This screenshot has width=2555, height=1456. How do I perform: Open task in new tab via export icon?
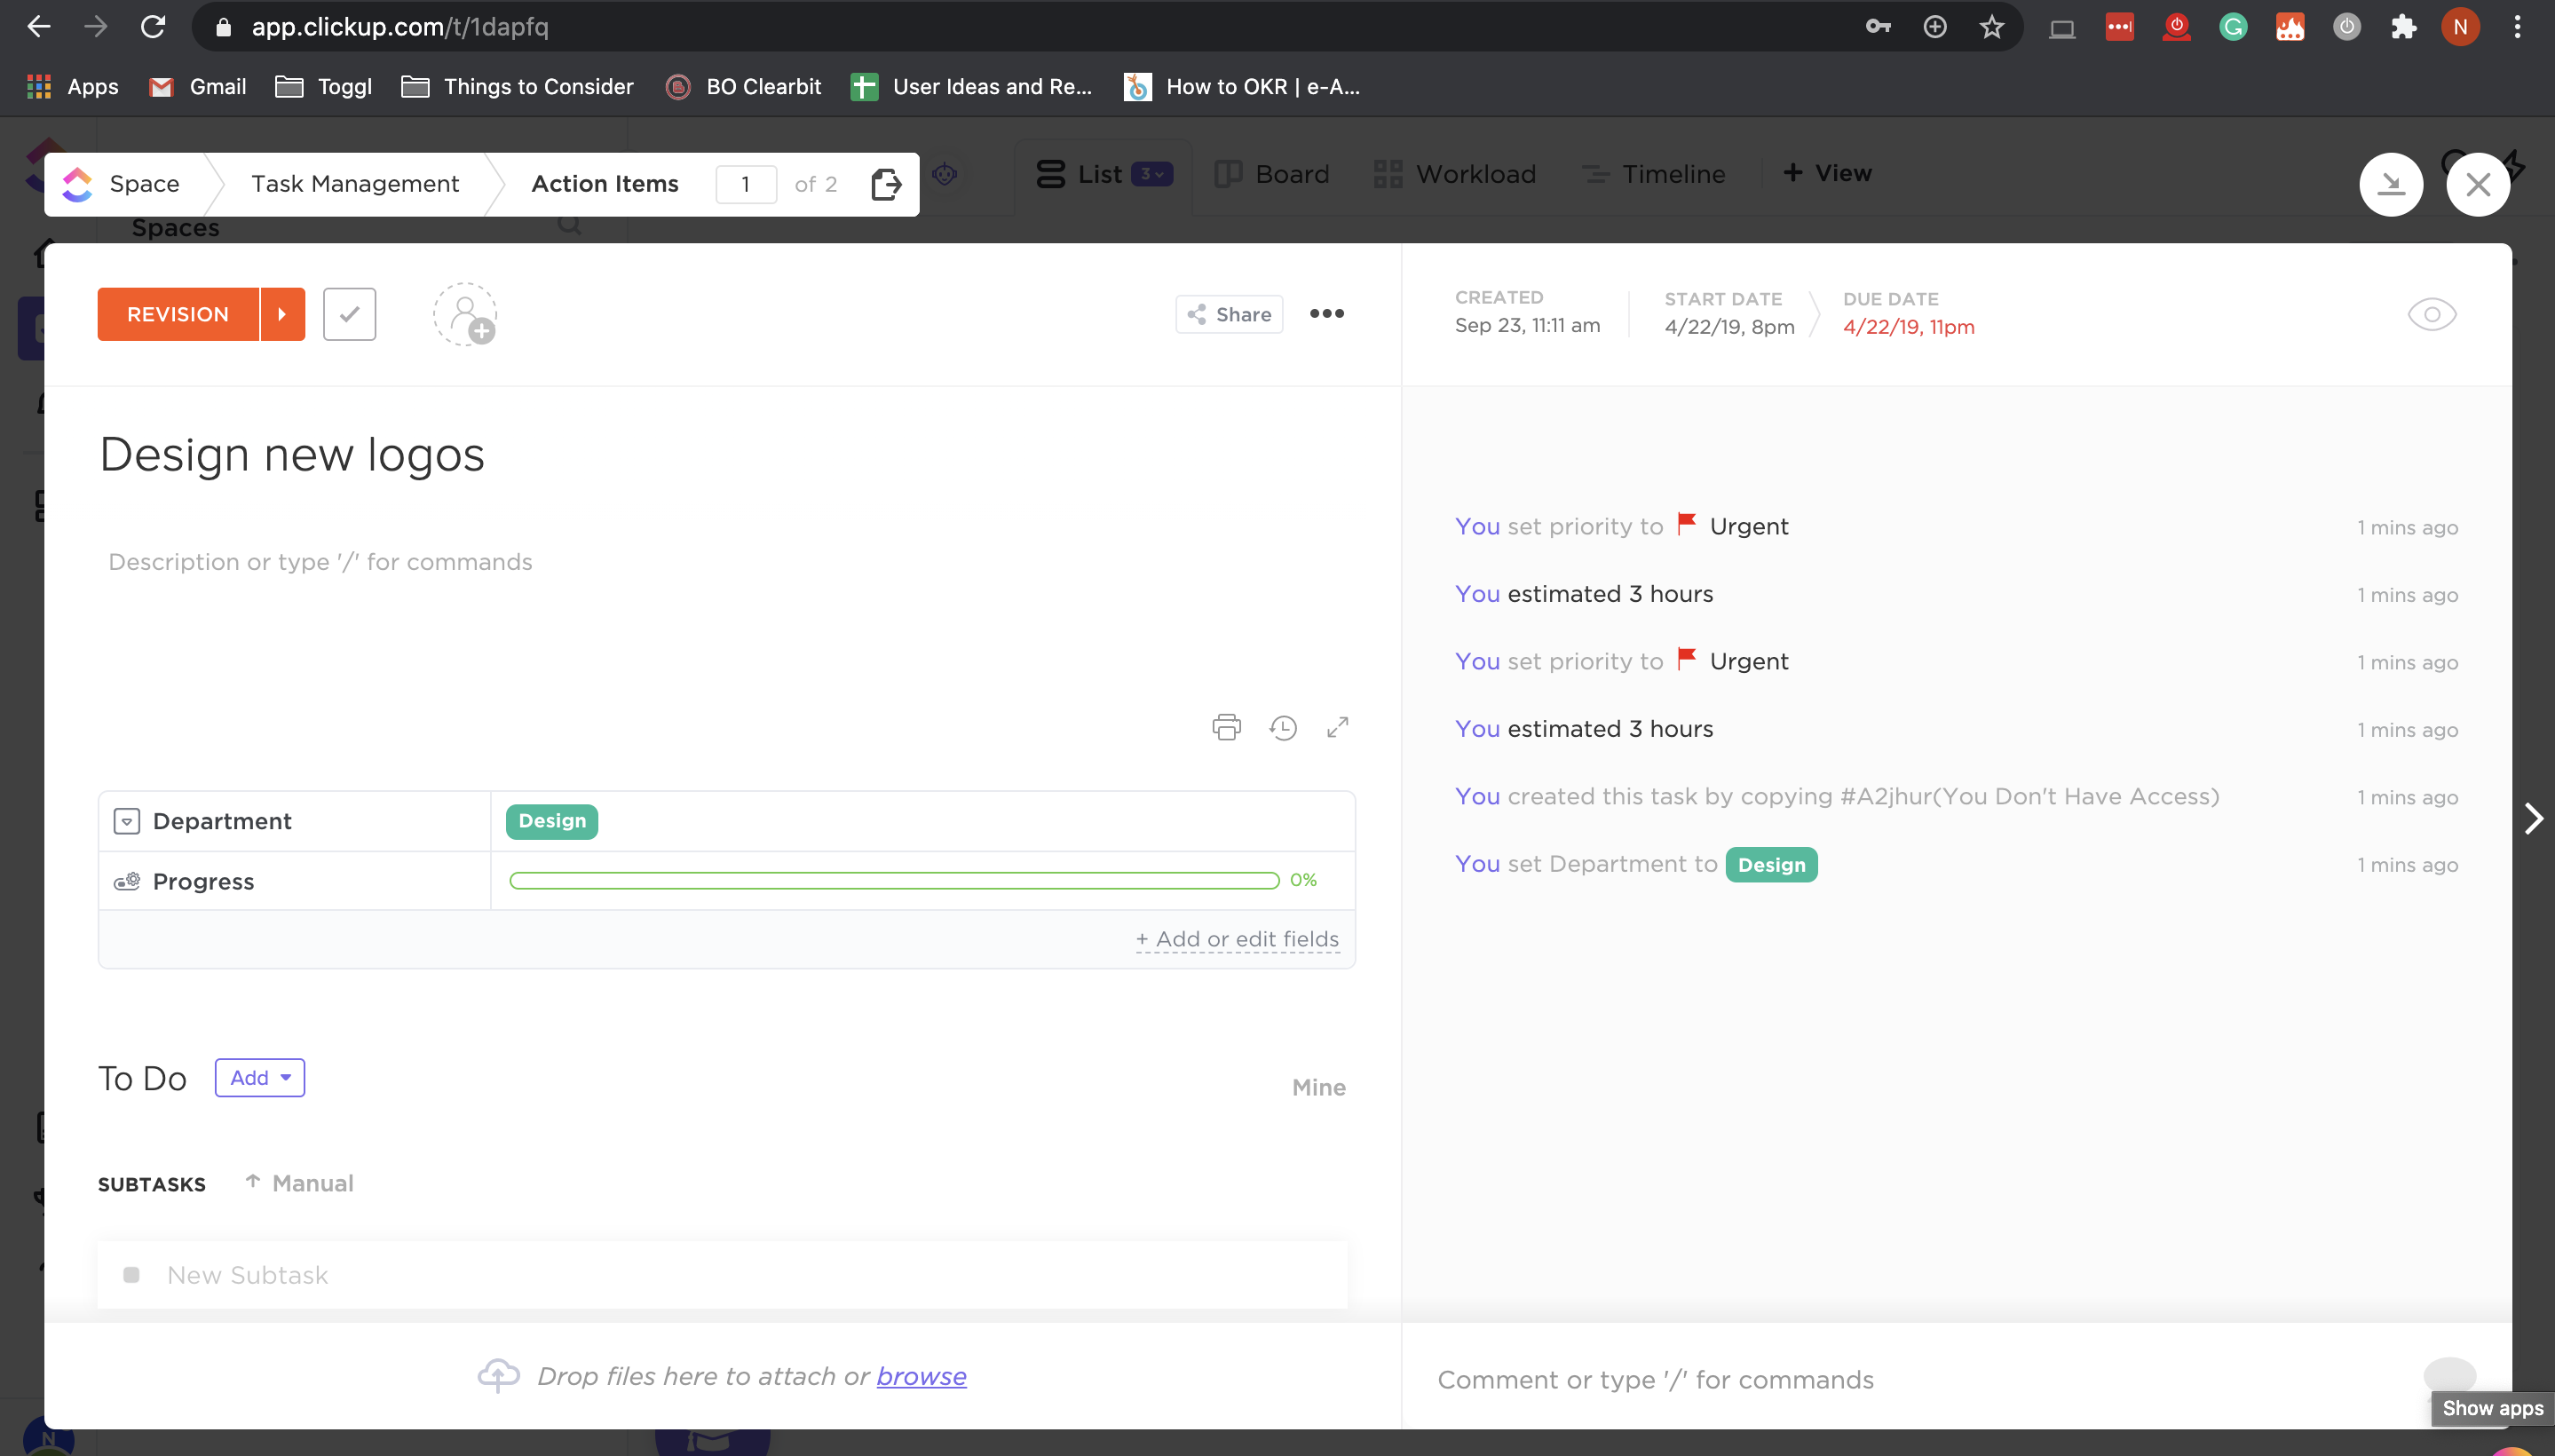[886, 184]
